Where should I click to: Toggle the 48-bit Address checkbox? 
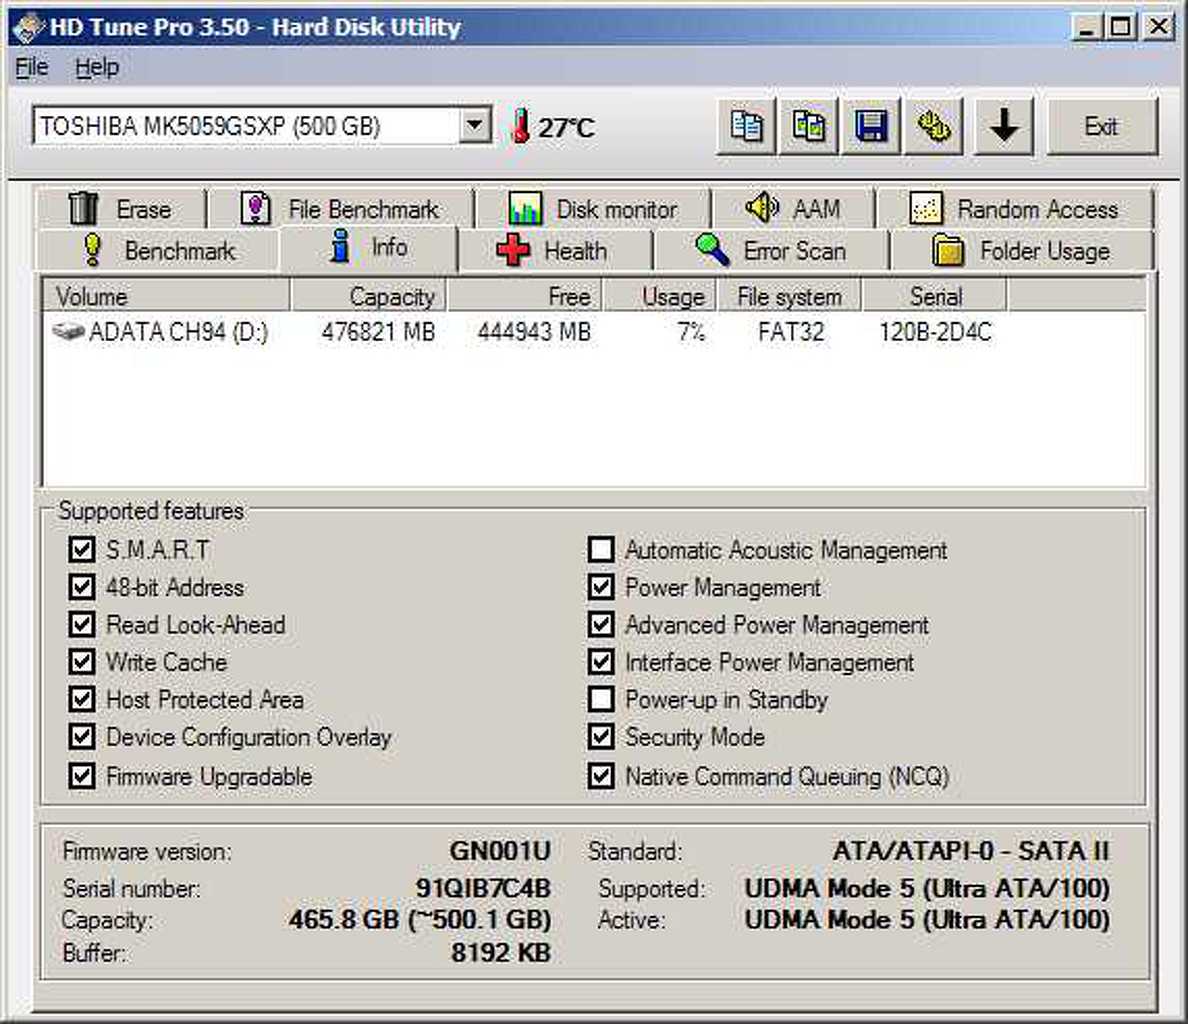pyautogui.click(x=82, y=587)
